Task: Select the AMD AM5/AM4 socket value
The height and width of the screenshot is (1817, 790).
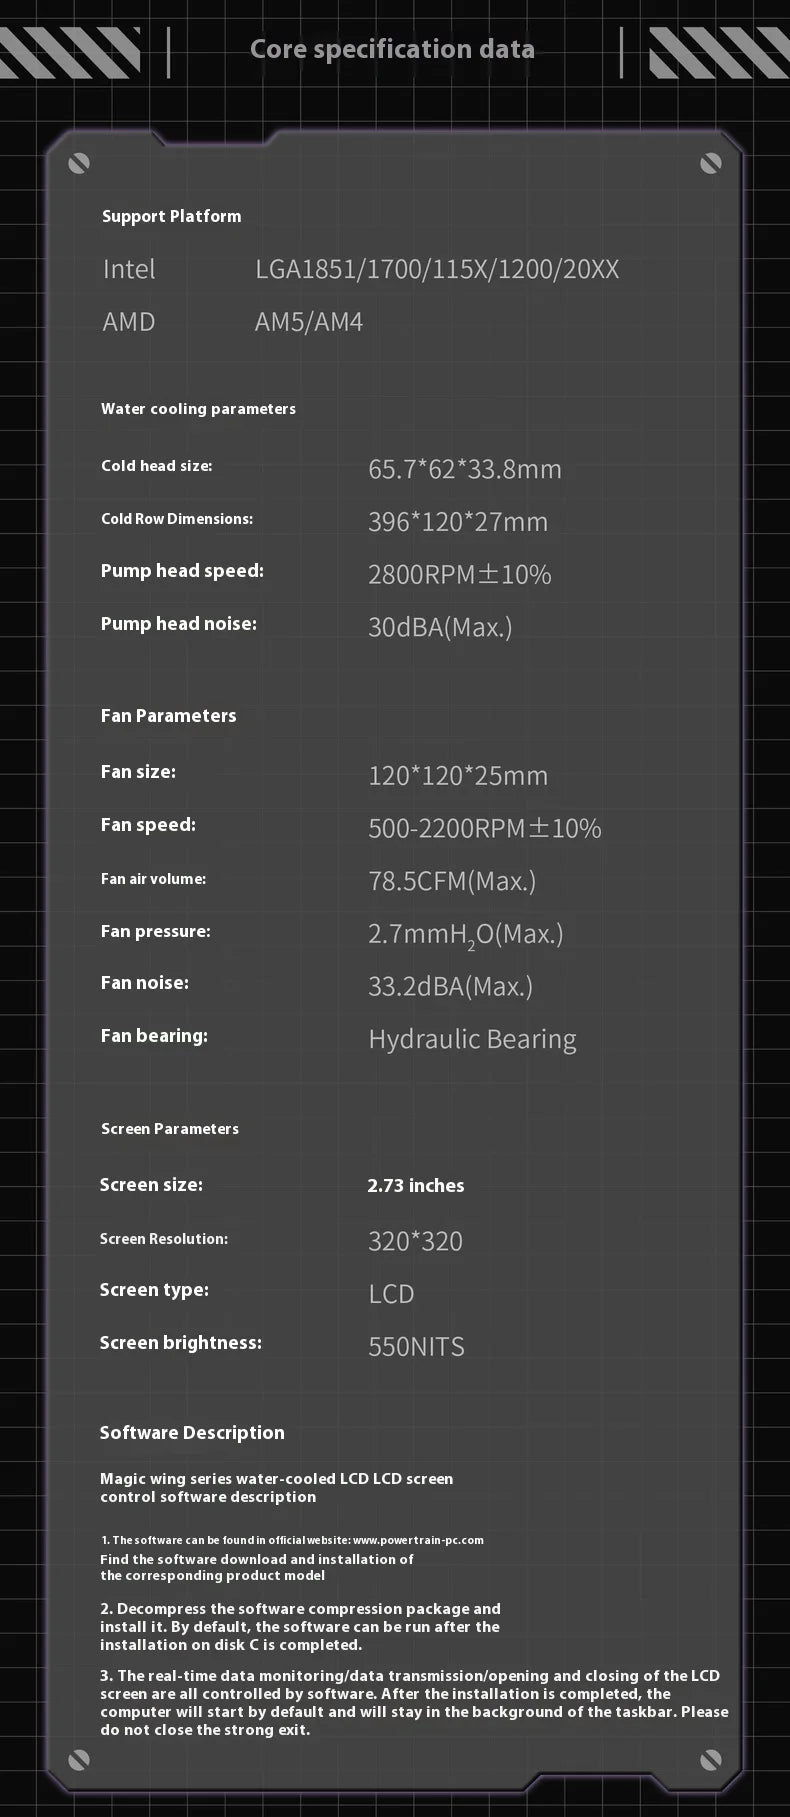Action: point(308,322)
